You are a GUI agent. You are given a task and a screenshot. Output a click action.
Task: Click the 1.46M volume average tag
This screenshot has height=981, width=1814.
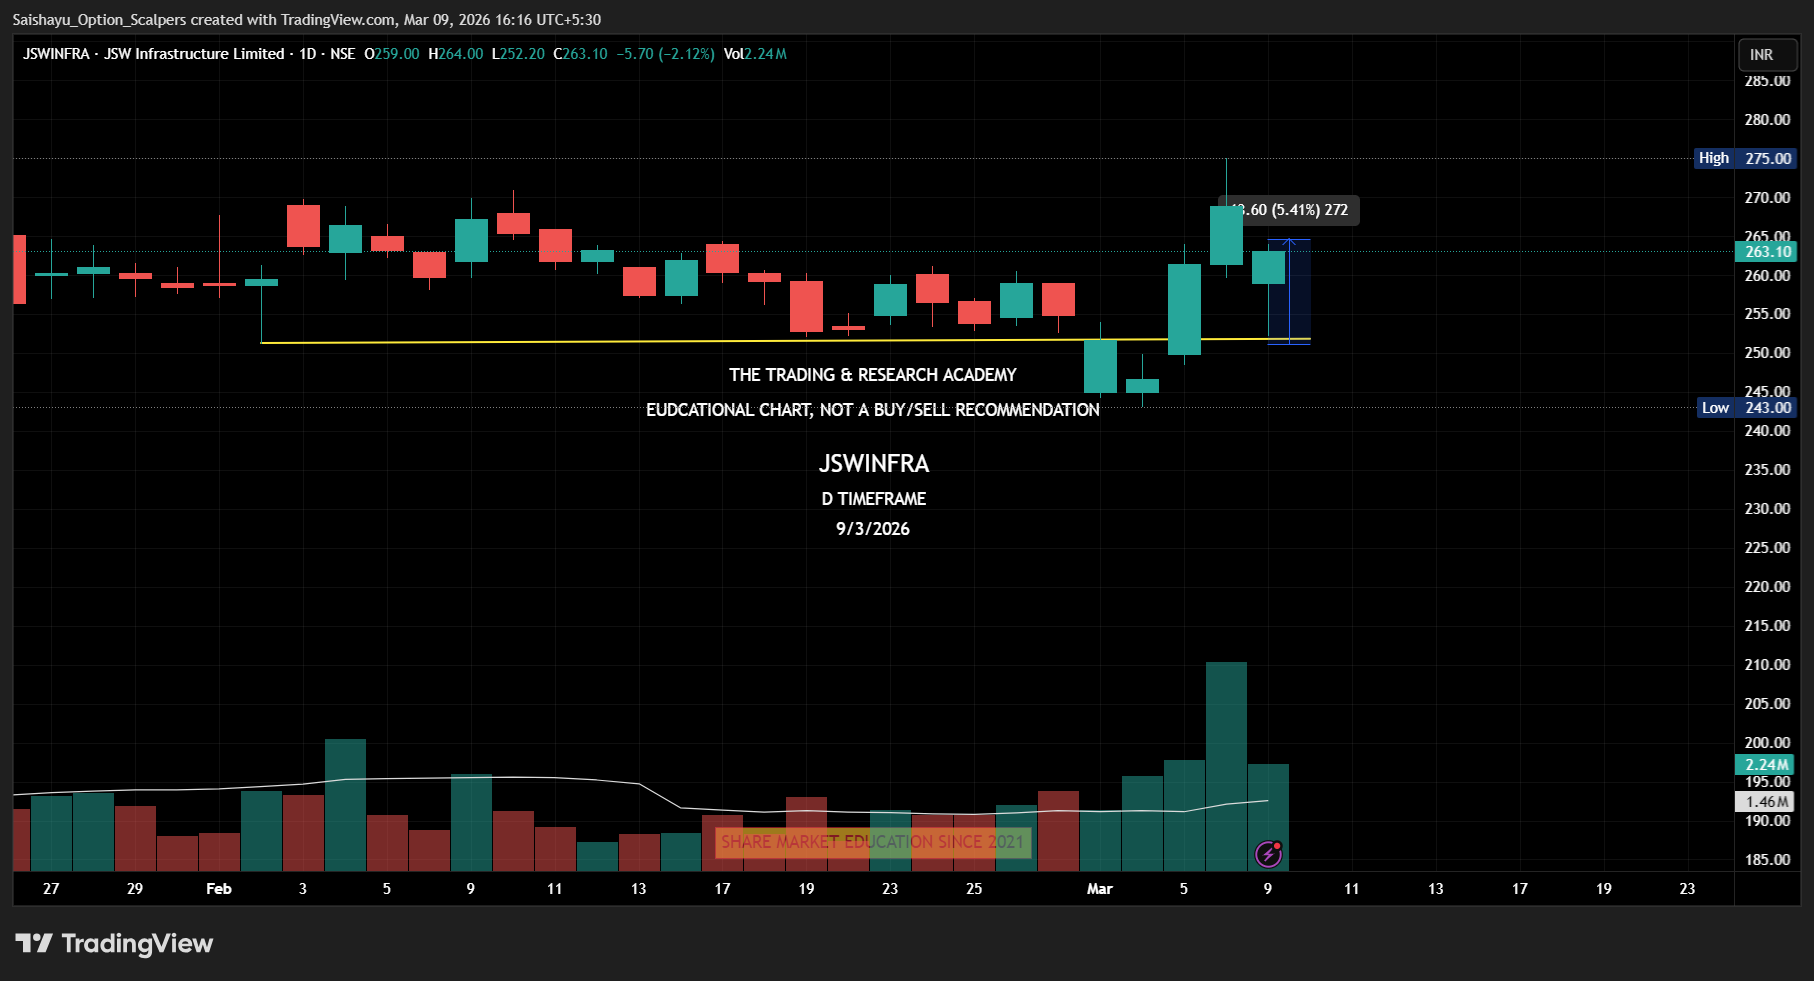1765,802
